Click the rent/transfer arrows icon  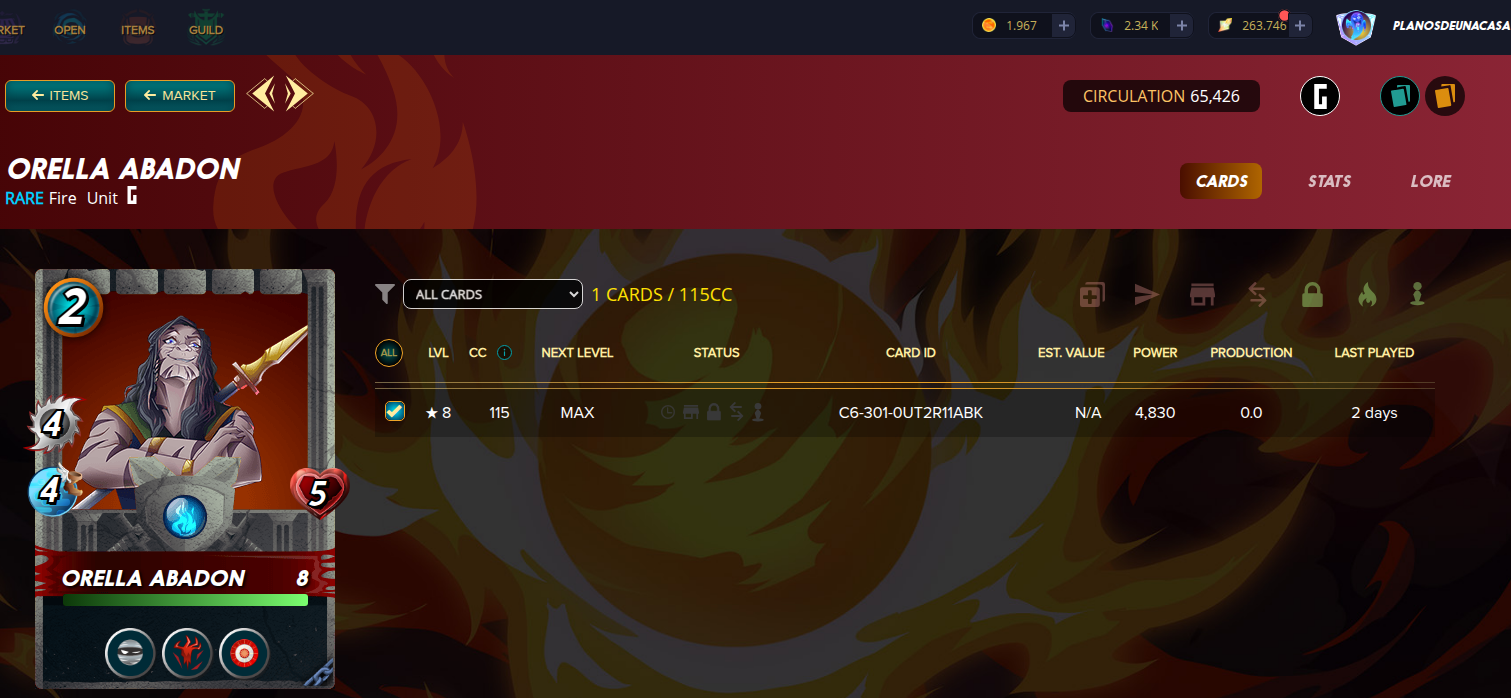pos(1258,295)
